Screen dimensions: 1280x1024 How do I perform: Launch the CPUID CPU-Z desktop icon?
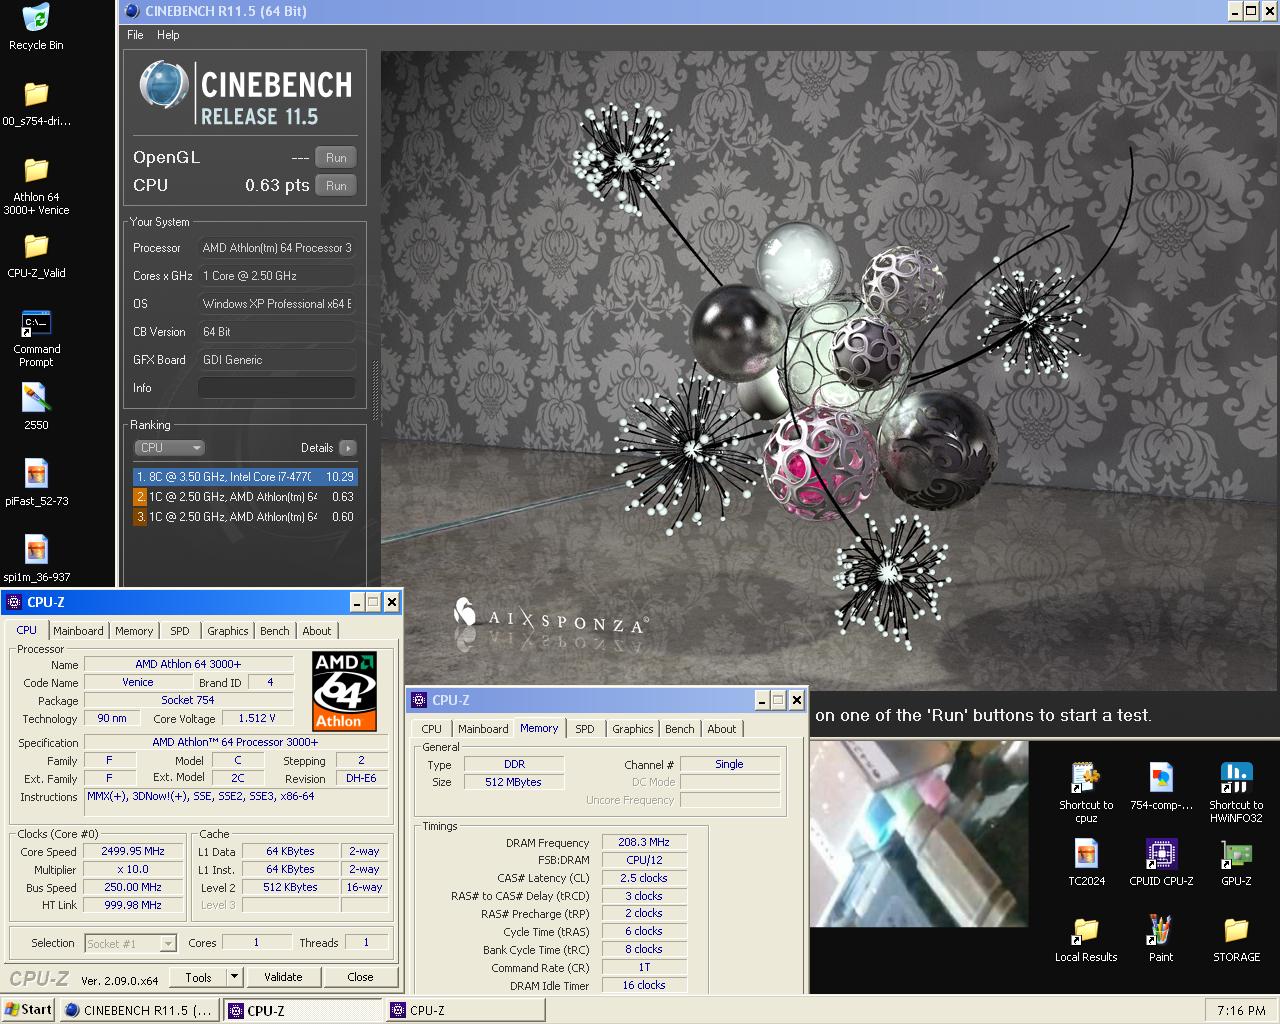1161,854
